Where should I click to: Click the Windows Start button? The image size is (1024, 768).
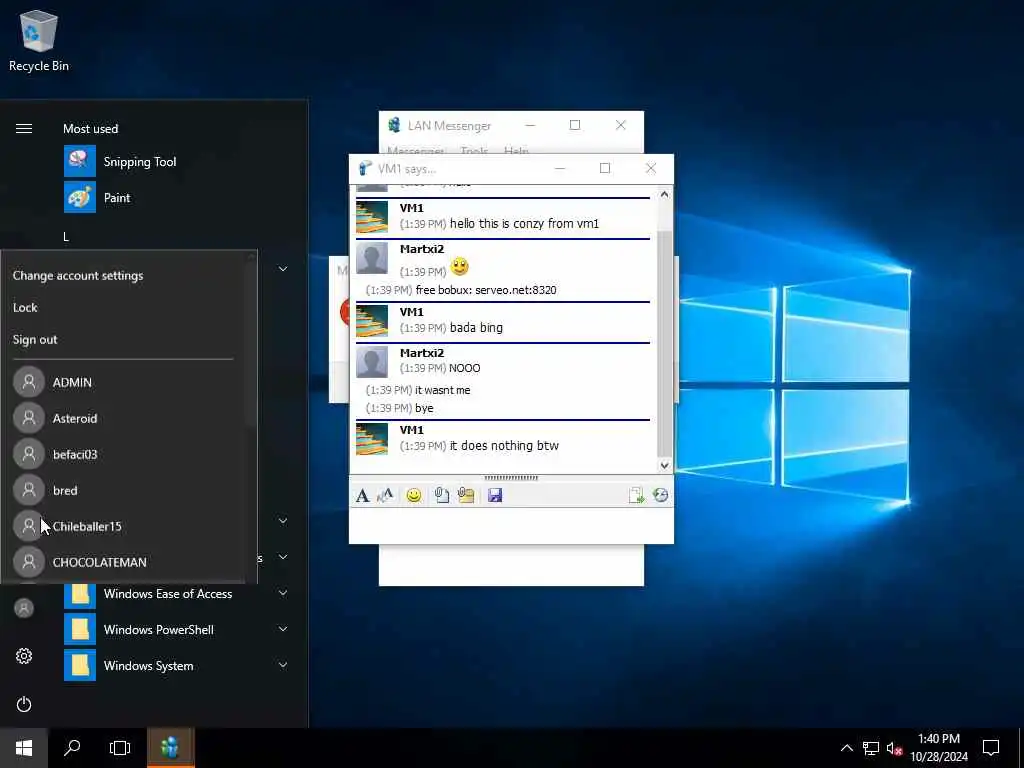pyautogui.click(x=24, y=748)
